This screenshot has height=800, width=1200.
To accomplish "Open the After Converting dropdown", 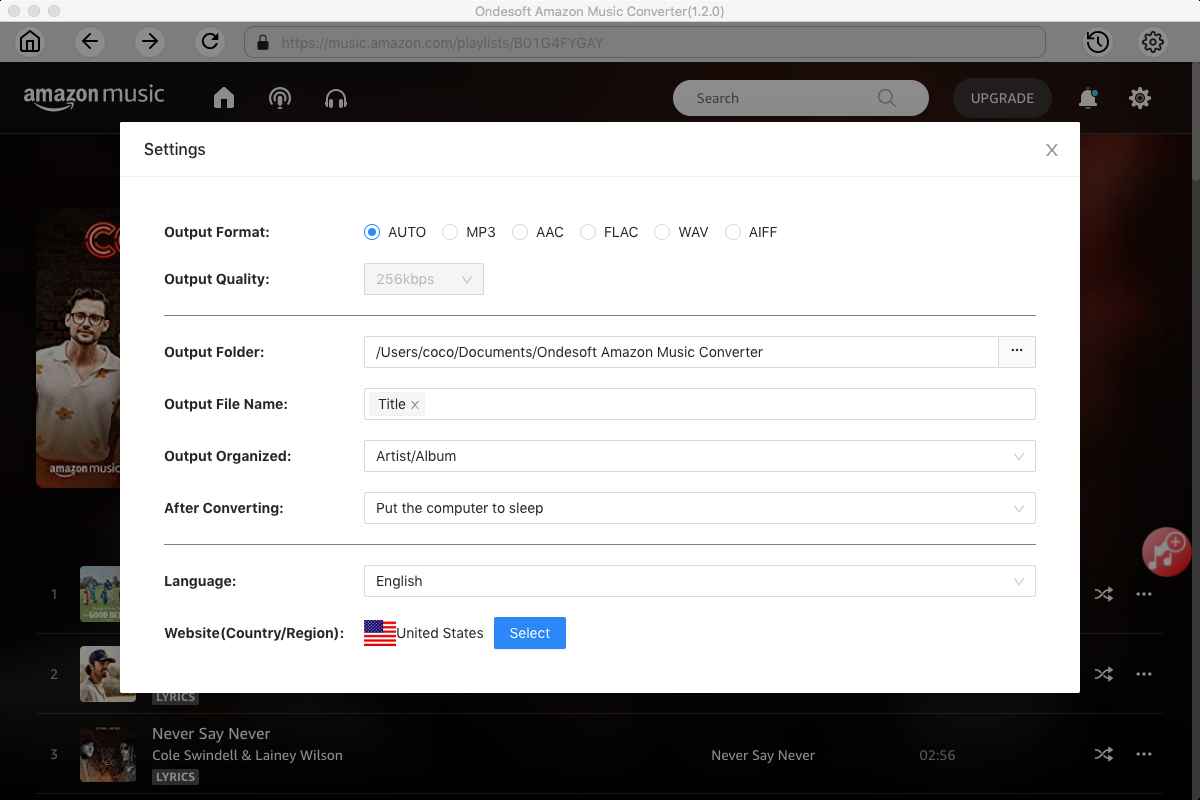I will pyautogui.click(x=699, y=508).
